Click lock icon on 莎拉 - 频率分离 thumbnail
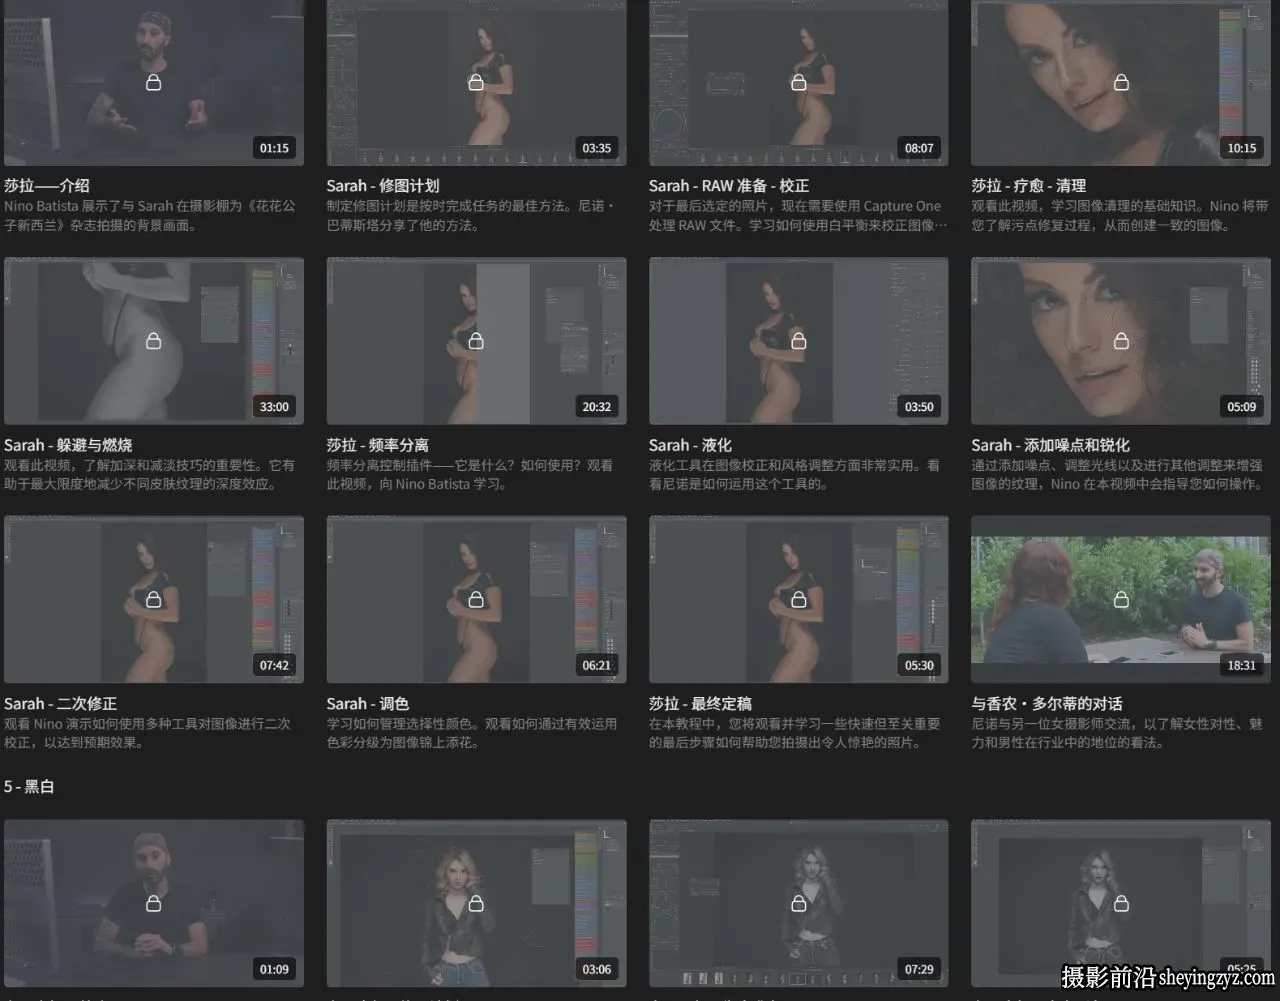Image resolution: width=1280 pixels, height=1001 pixels. coord(476,341)
